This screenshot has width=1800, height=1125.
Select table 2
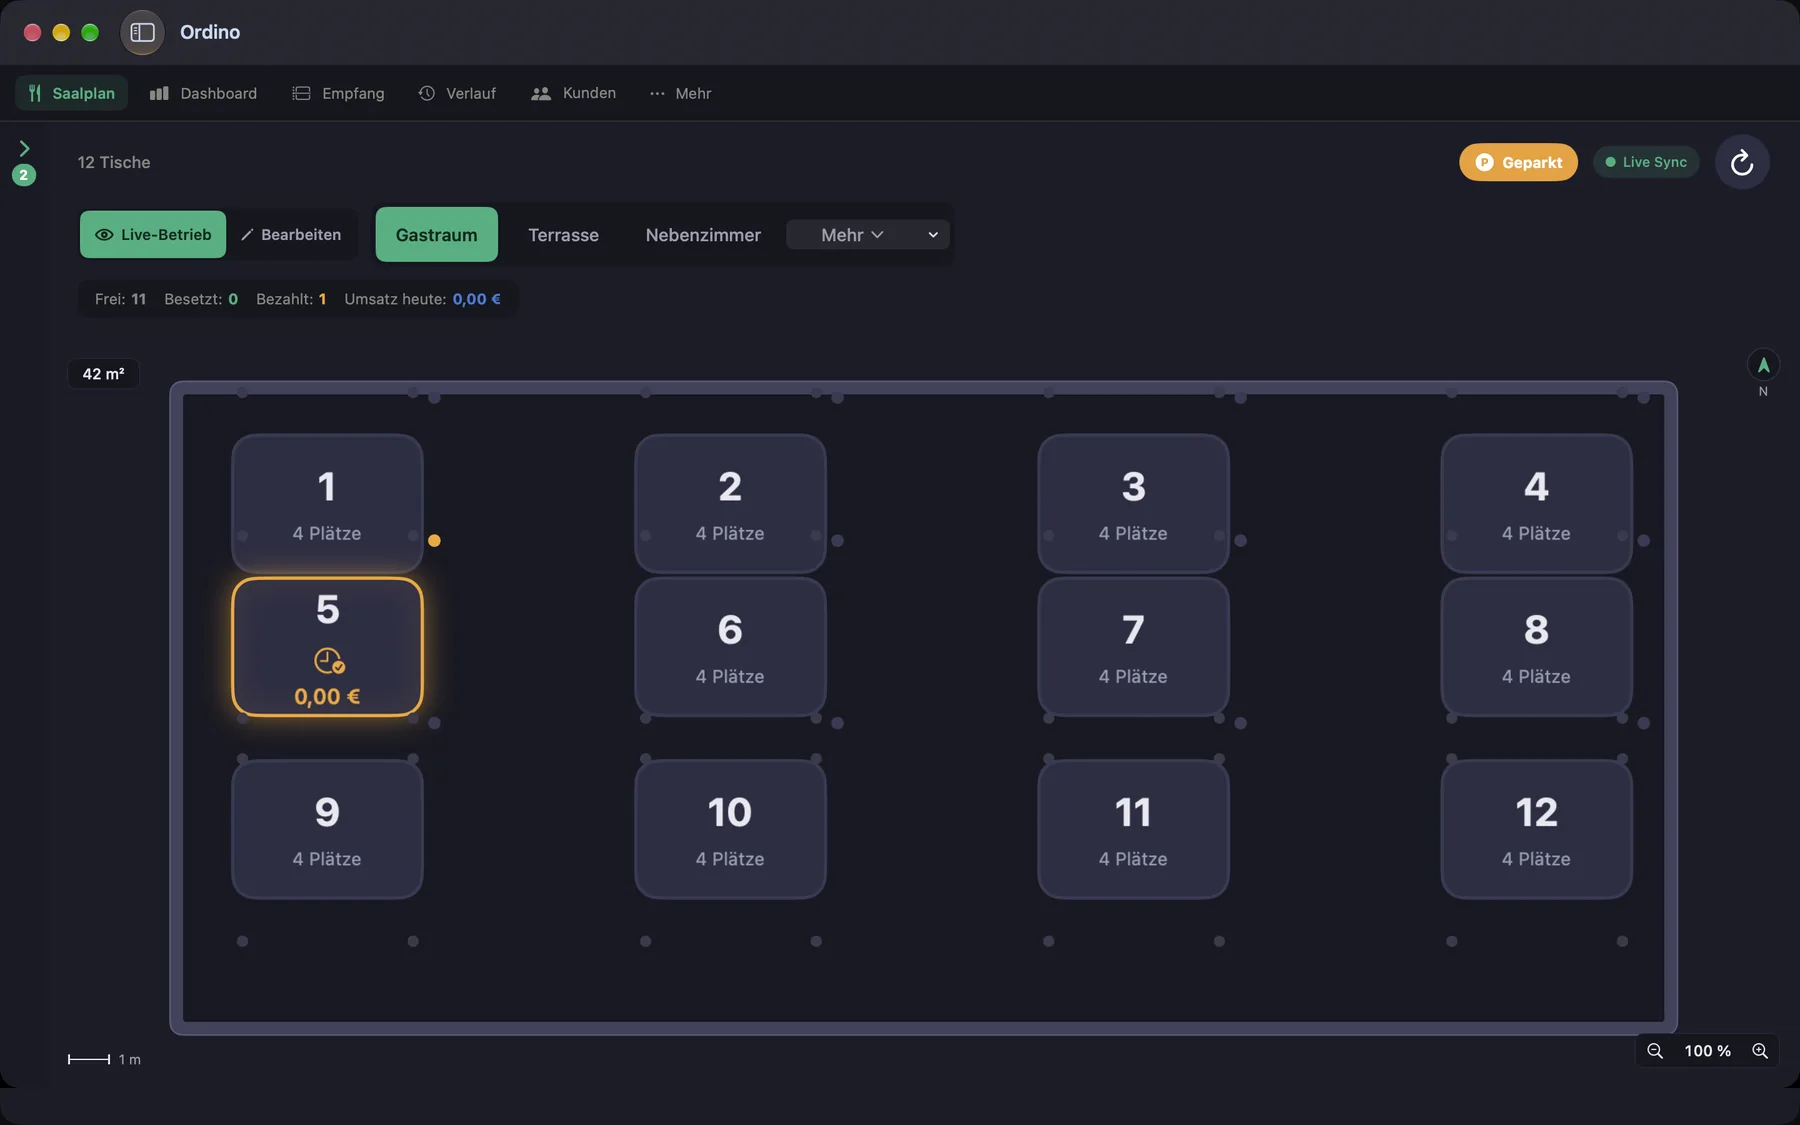730,504
